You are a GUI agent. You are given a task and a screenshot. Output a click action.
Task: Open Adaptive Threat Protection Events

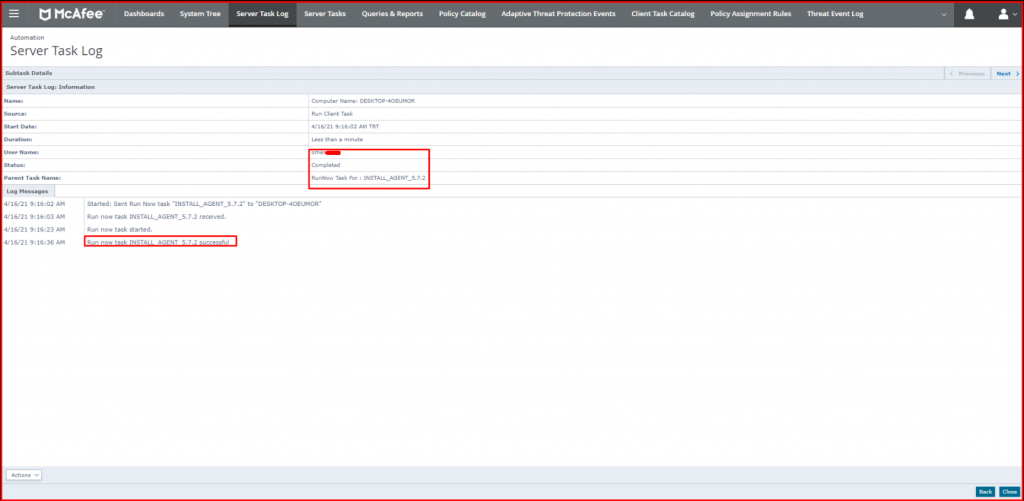tap(558, 14)
